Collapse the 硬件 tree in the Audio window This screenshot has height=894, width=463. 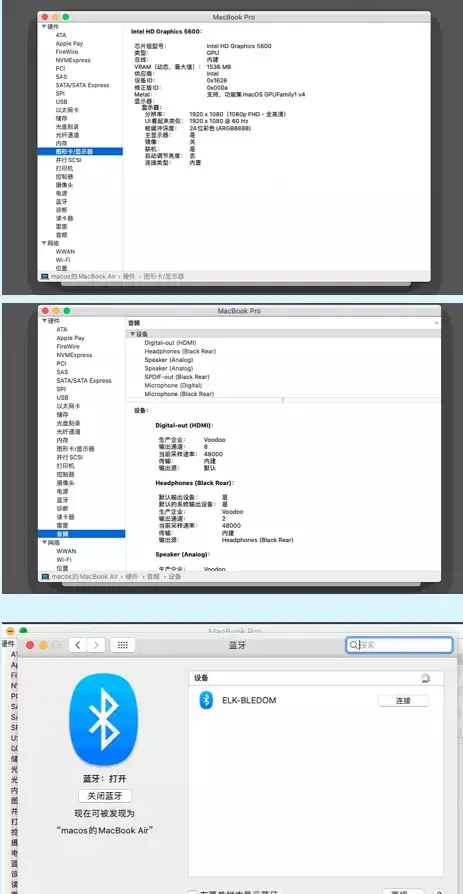coord(43,321)
